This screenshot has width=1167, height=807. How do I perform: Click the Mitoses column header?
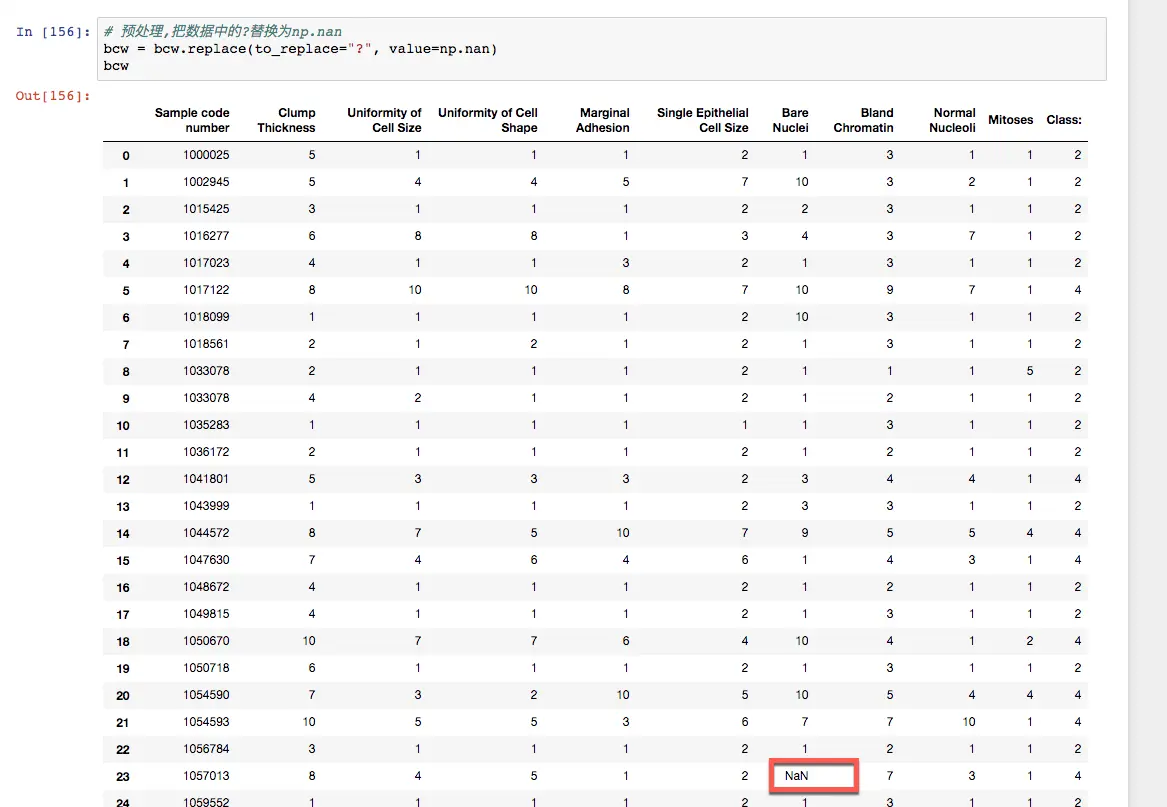(x=1011, y=120)
